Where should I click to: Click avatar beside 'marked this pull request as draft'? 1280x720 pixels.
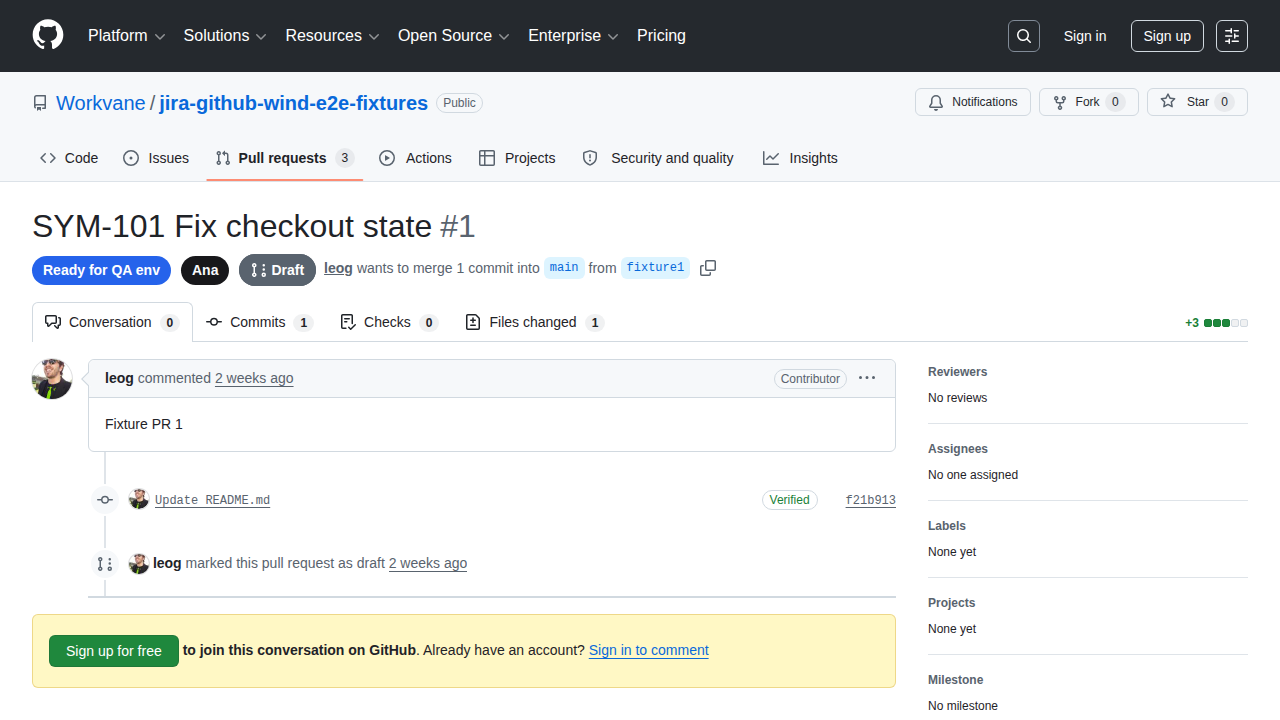click(139, 563)
